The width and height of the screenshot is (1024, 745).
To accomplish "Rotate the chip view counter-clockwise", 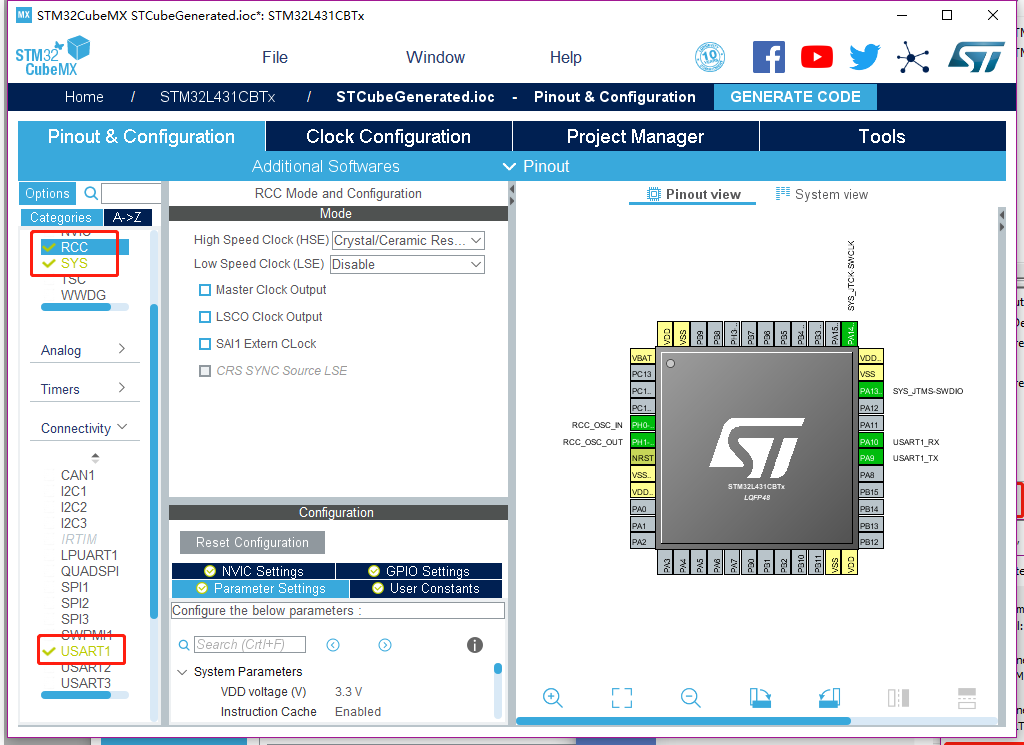I will (828, 697).
